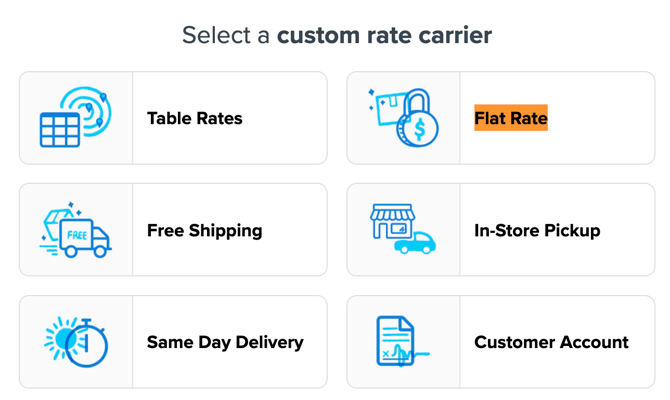670x400 pixels.
Task: Select the Table Rates label
Action: point(195,118)
